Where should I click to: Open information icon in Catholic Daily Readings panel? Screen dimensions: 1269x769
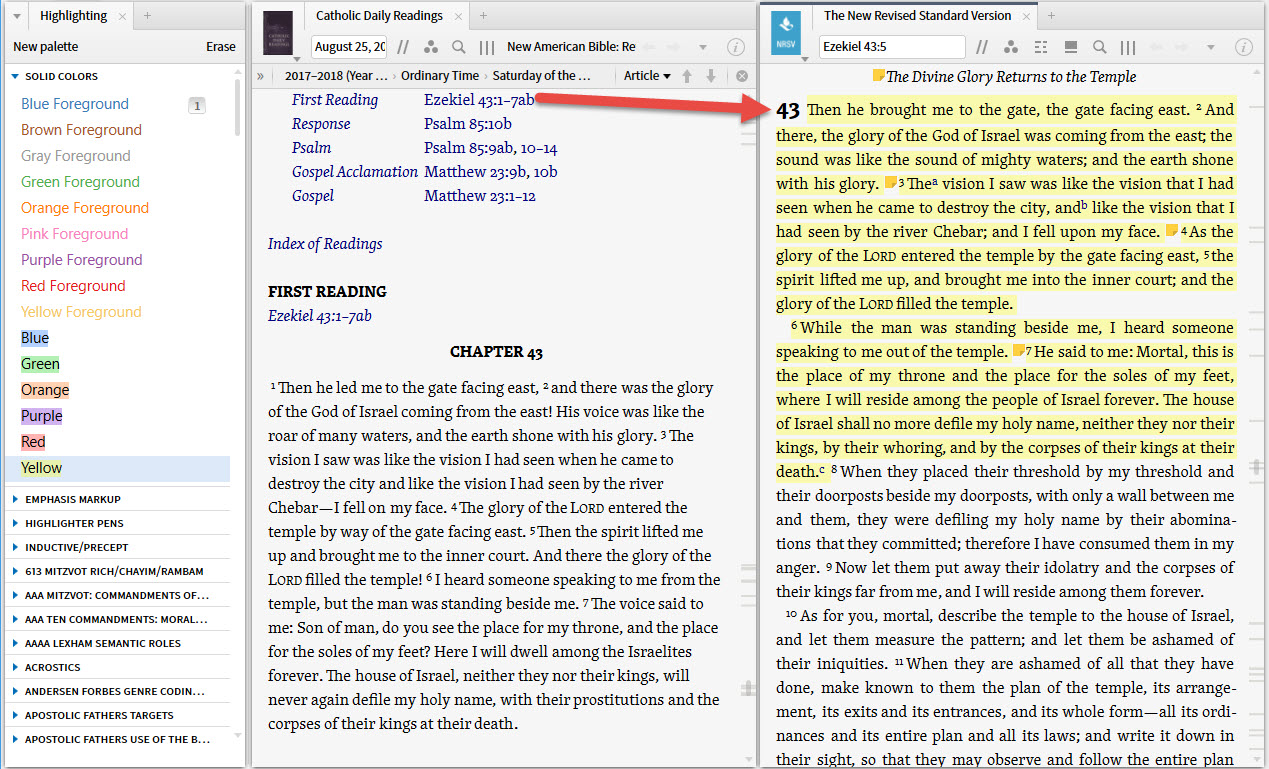[x=735, y=47]
